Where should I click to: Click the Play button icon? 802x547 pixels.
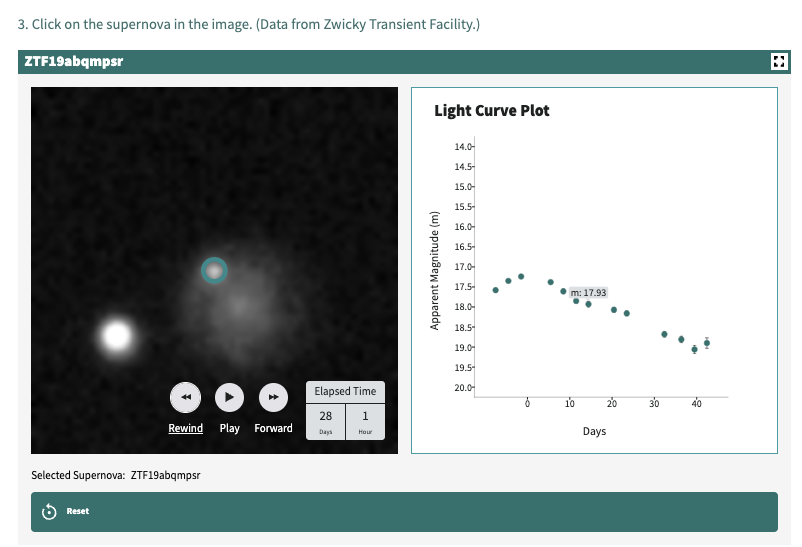point(229,397)
